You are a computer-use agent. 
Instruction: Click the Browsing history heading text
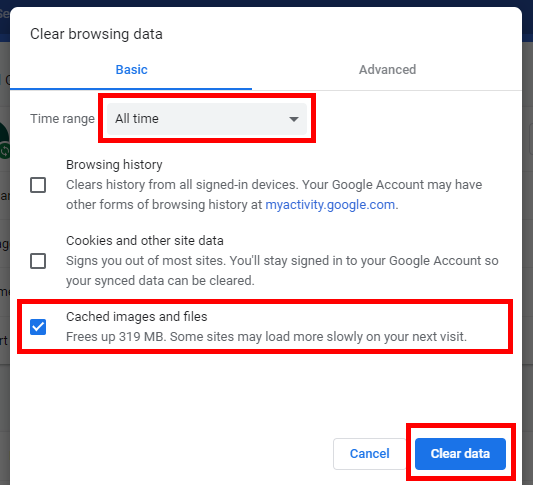pyautogui.click(x=114, y=165)
